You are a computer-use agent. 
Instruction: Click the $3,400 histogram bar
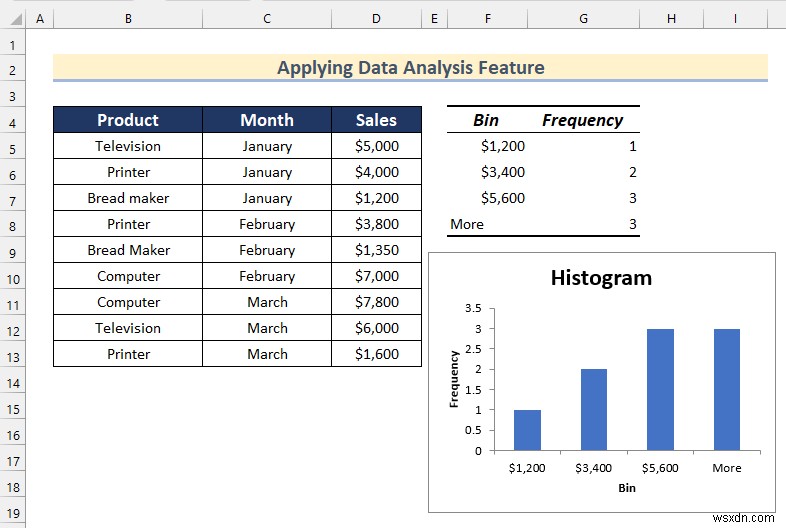[x=594, y=410]
